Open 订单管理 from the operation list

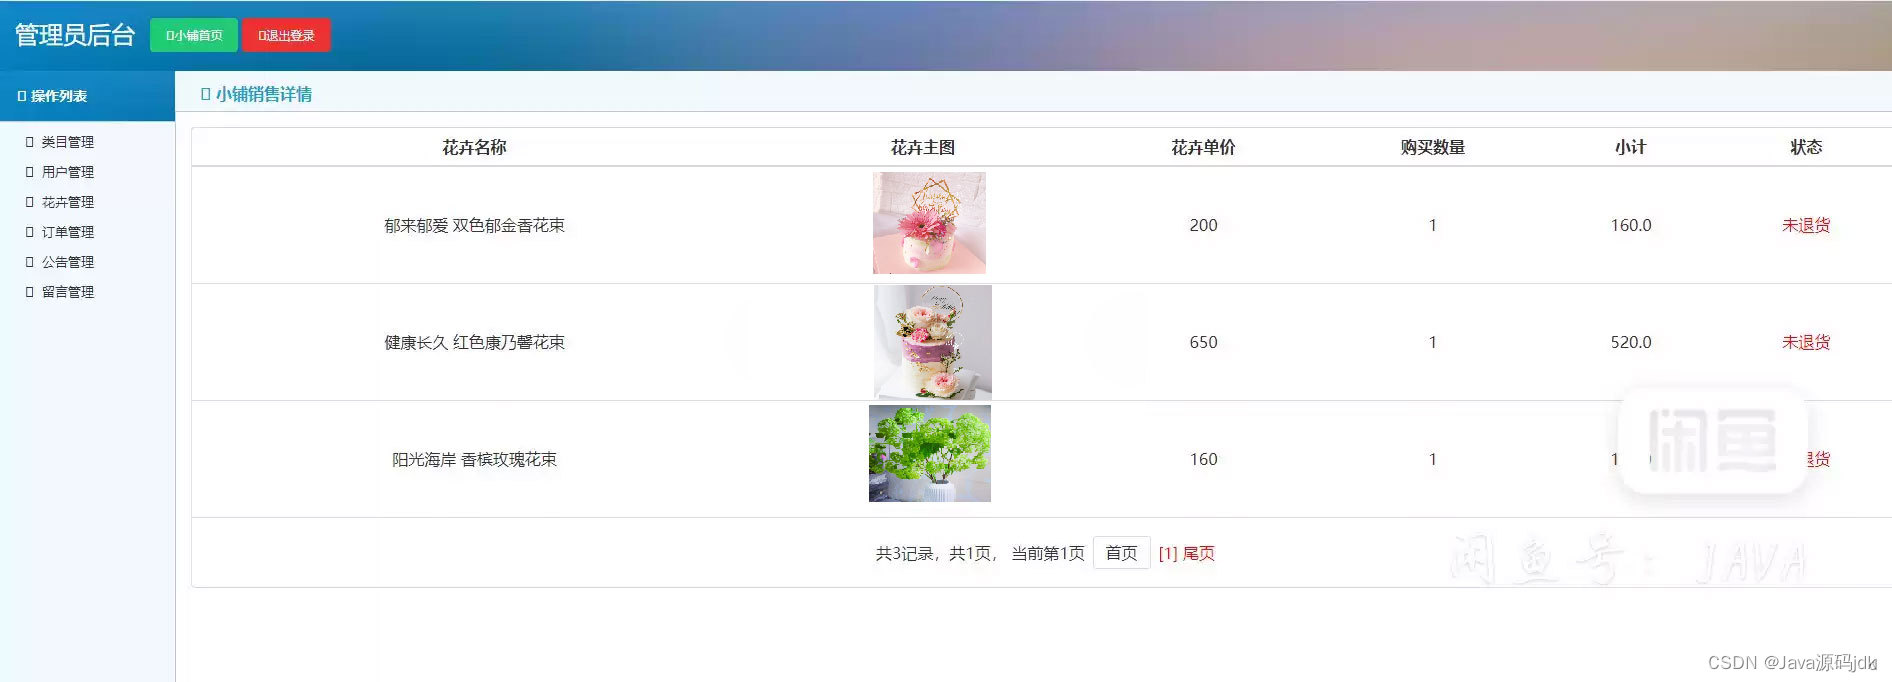(x=67, y=232)
